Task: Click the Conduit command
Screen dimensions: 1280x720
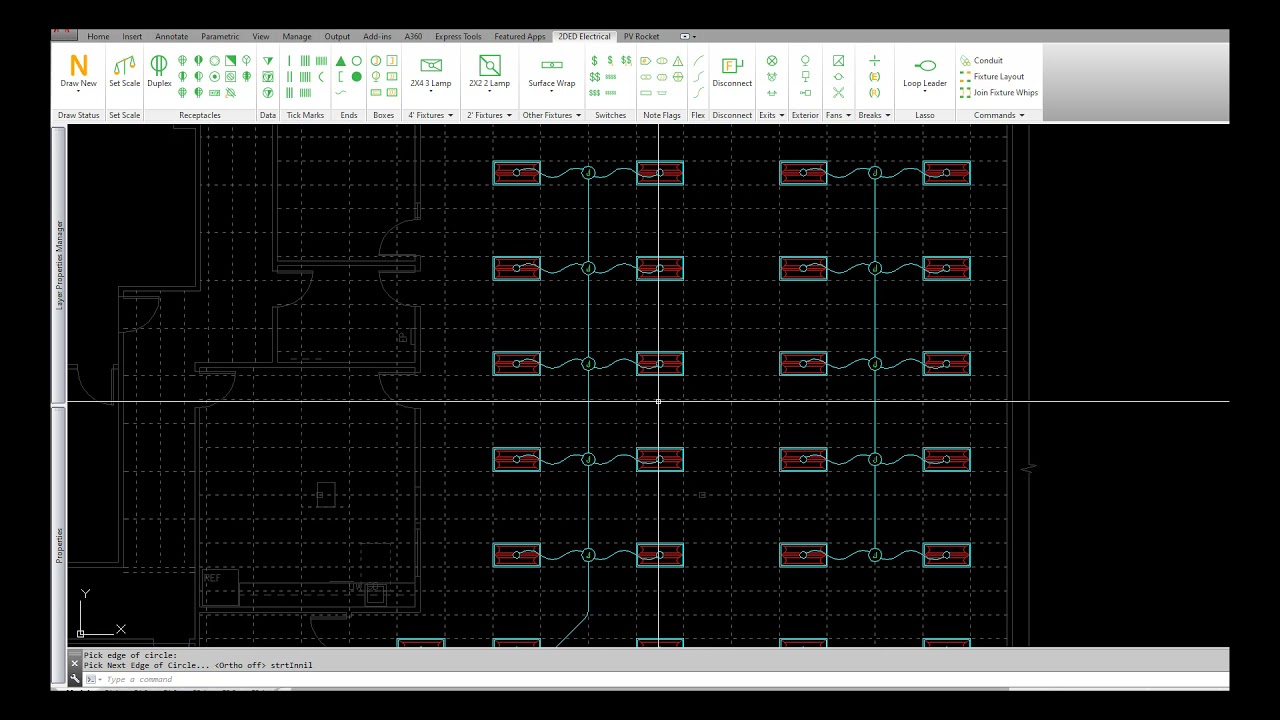Action: pyautogui.click(x=981, y=61)
